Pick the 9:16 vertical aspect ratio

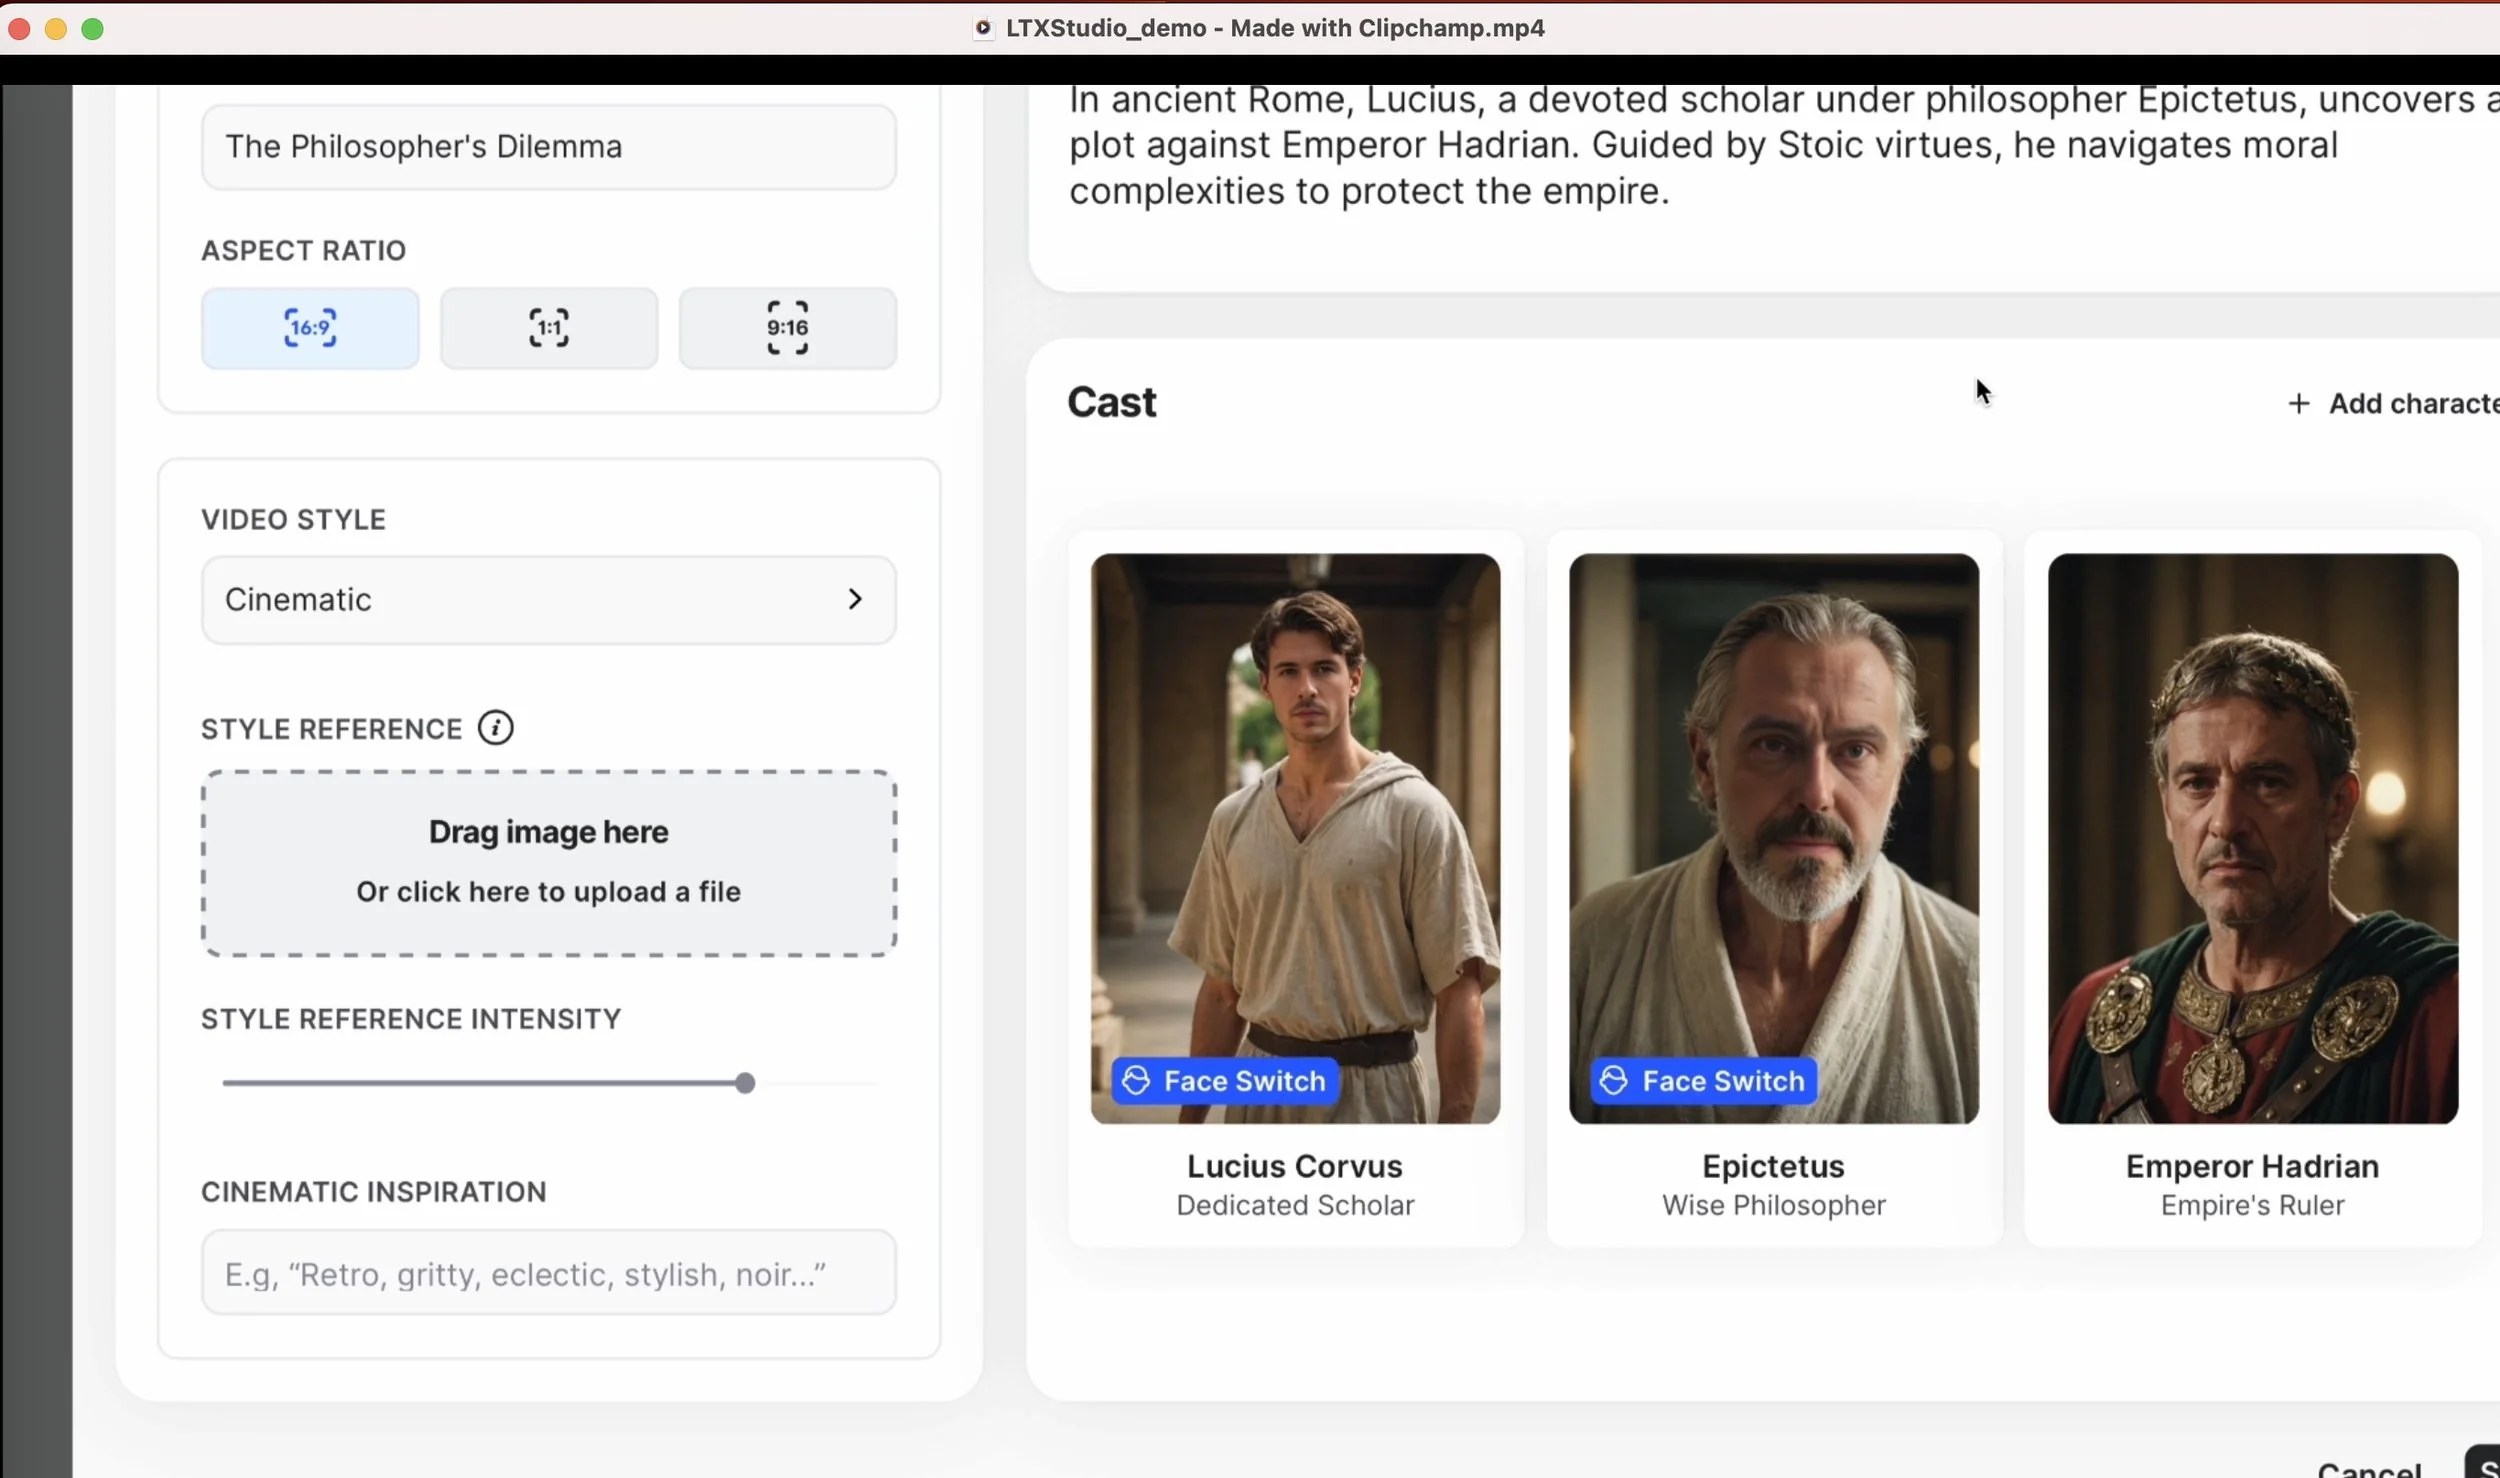787,328
